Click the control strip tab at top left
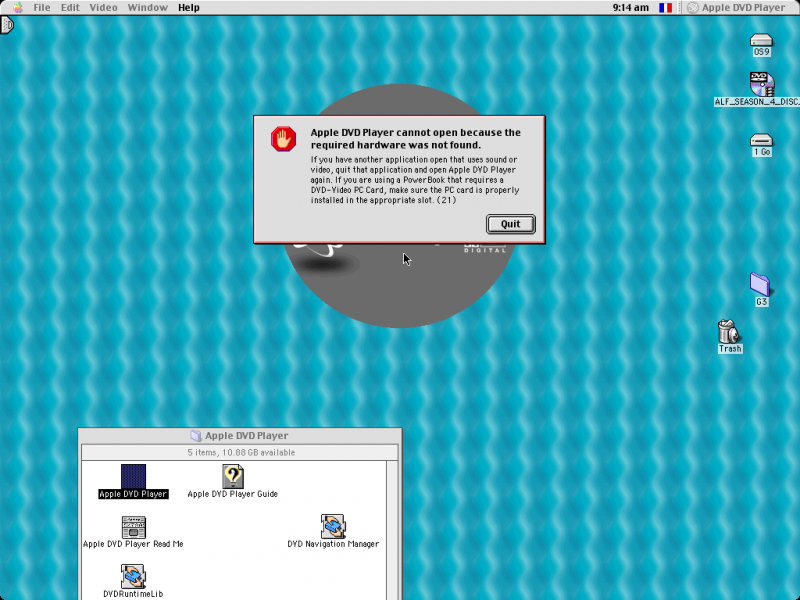 7,25
